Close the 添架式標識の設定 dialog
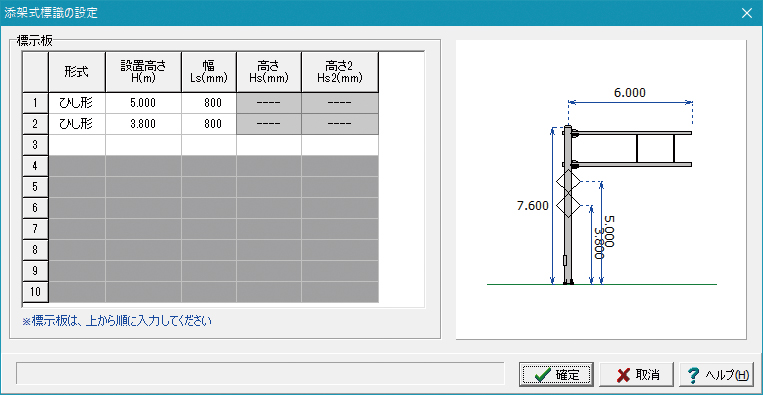The height and width of the screenshot is (395, 763). (x=746, y=13)
